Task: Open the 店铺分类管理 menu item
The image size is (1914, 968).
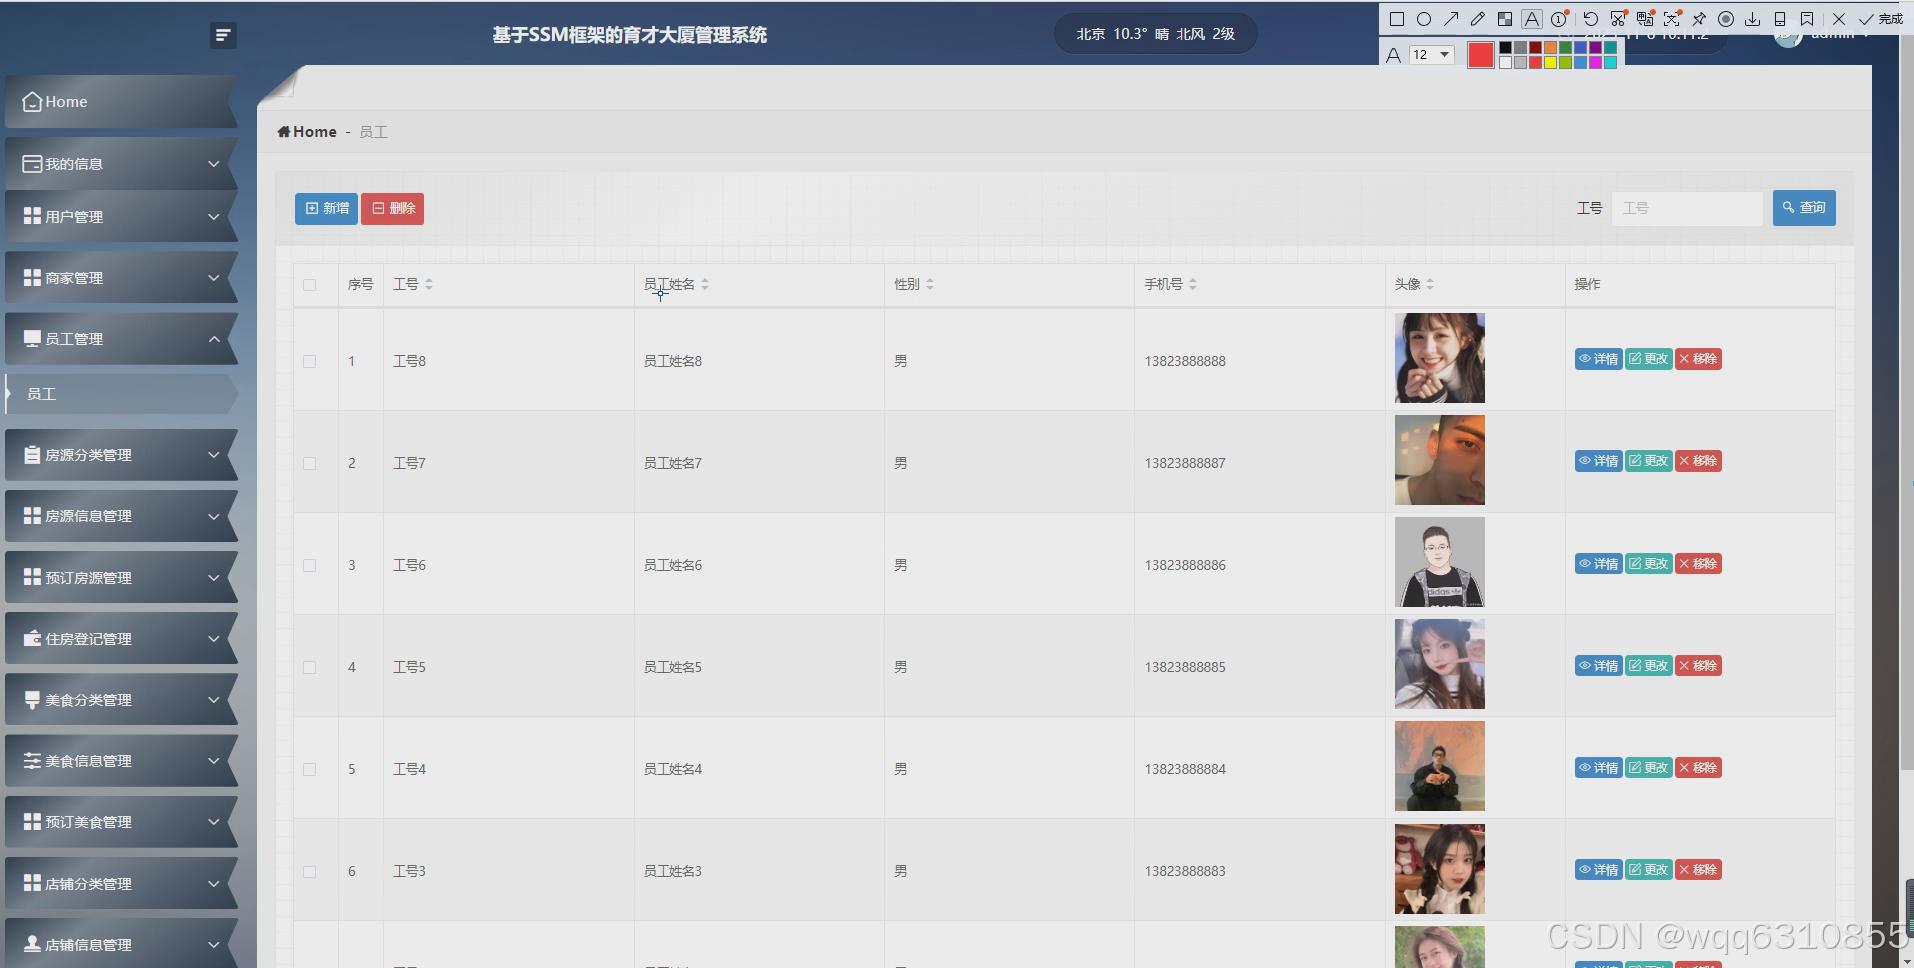Action: pos(120,884)
